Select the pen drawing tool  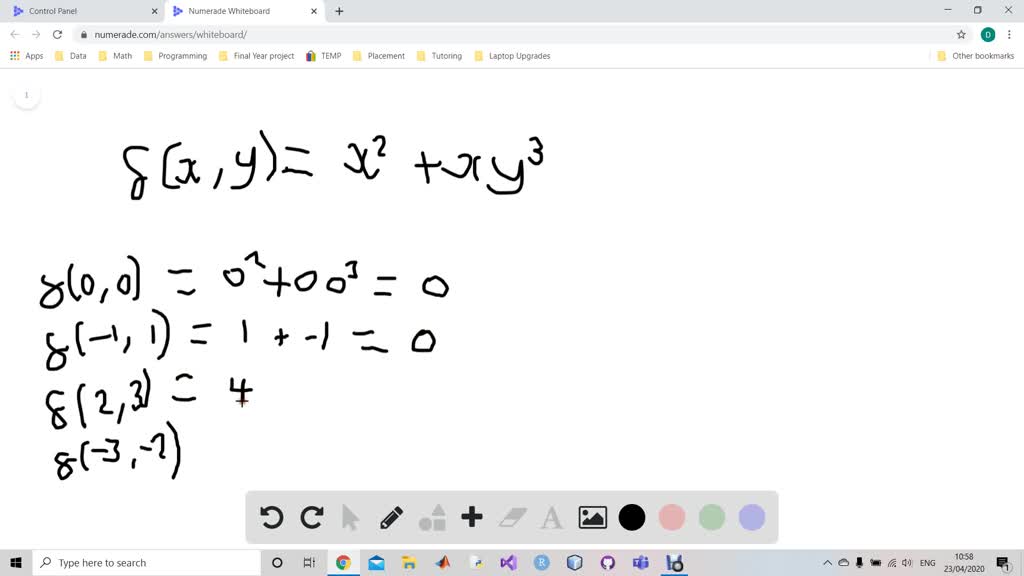391,517
